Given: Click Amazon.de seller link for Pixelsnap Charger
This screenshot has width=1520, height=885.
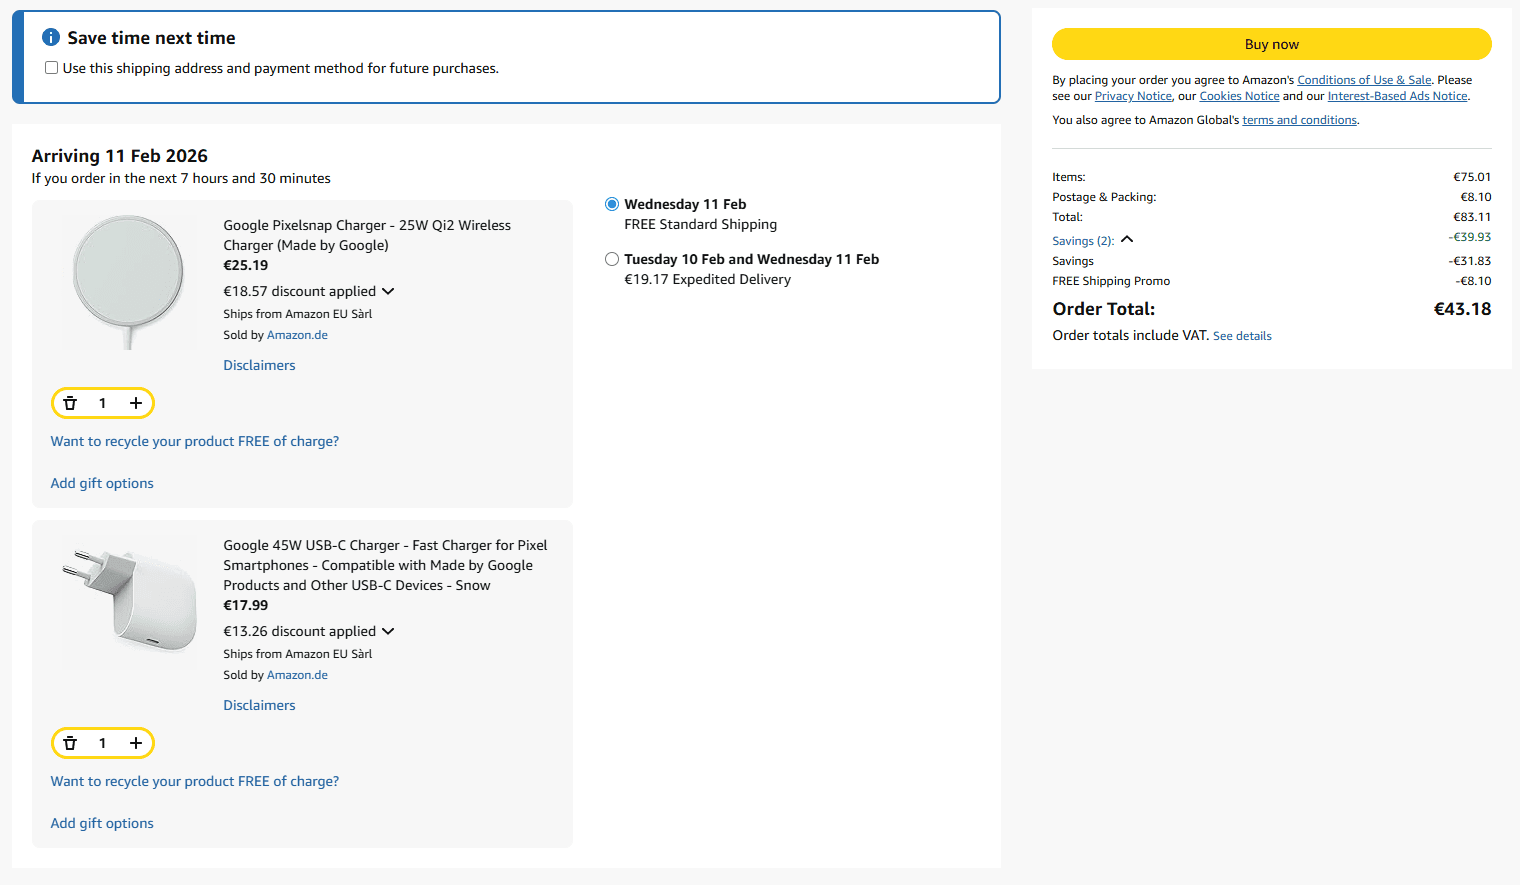Looking at the screenshot, I should (297, 335).
